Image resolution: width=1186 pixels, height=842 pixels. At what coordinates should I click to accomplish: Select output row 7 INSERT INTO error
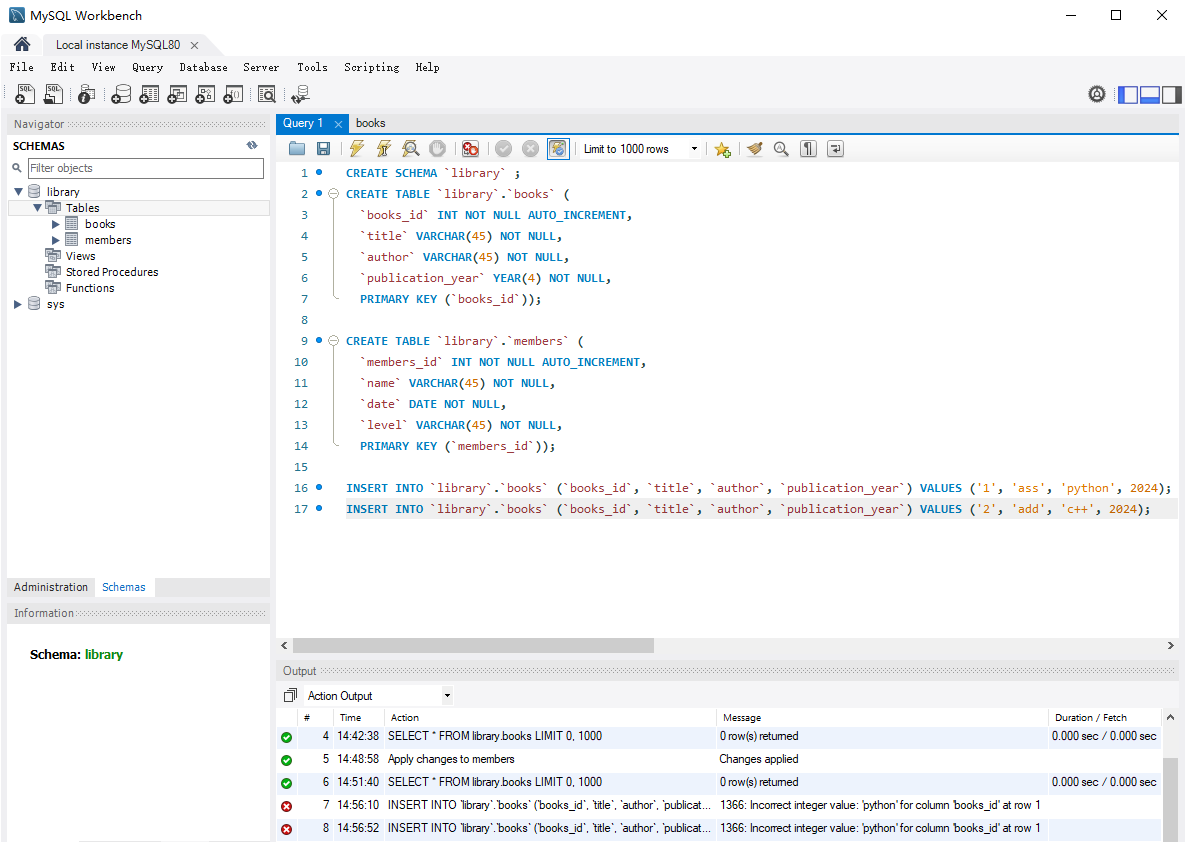[719, 805]
